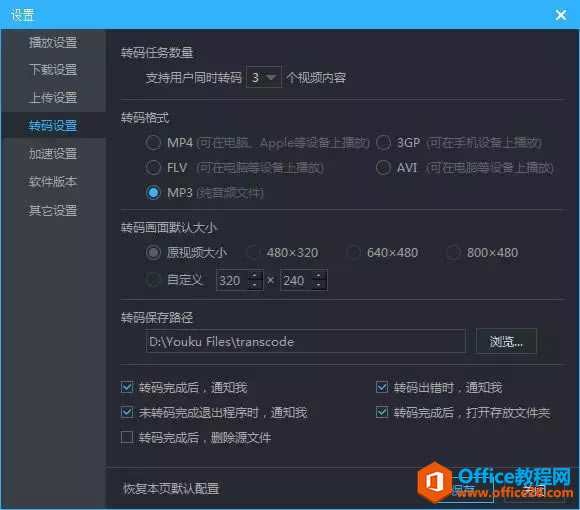Screen dimensions: 580x510
Task: Uncheck 转码完成后，通知我 checkbox
Action: click(127, 387)
